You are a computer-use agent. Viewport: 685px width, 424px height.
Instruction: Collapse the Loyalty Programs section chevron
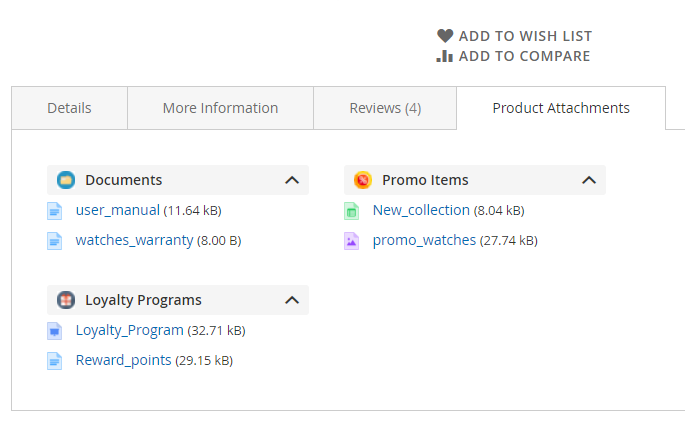(x=292, y=300)
